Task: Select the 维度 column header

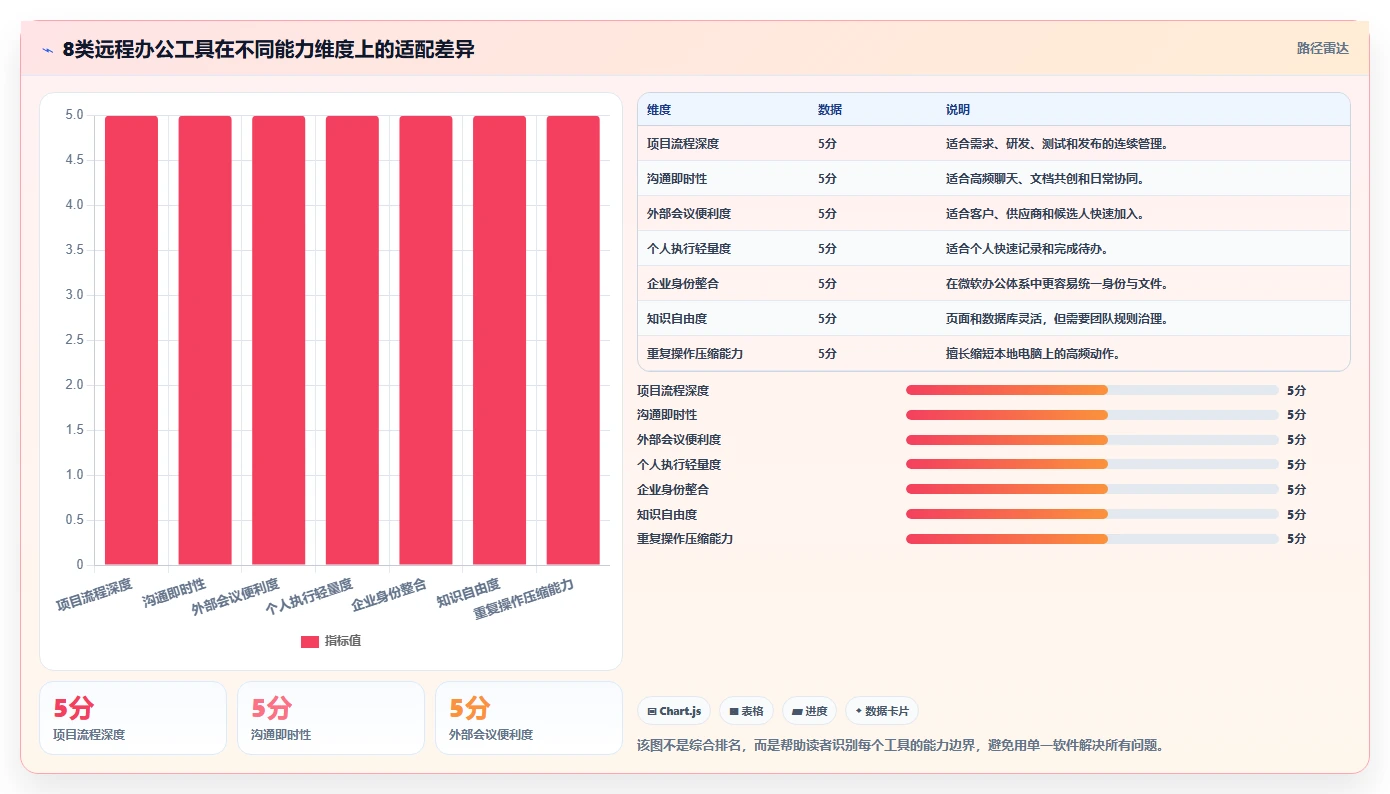Action: pos(659,110)
